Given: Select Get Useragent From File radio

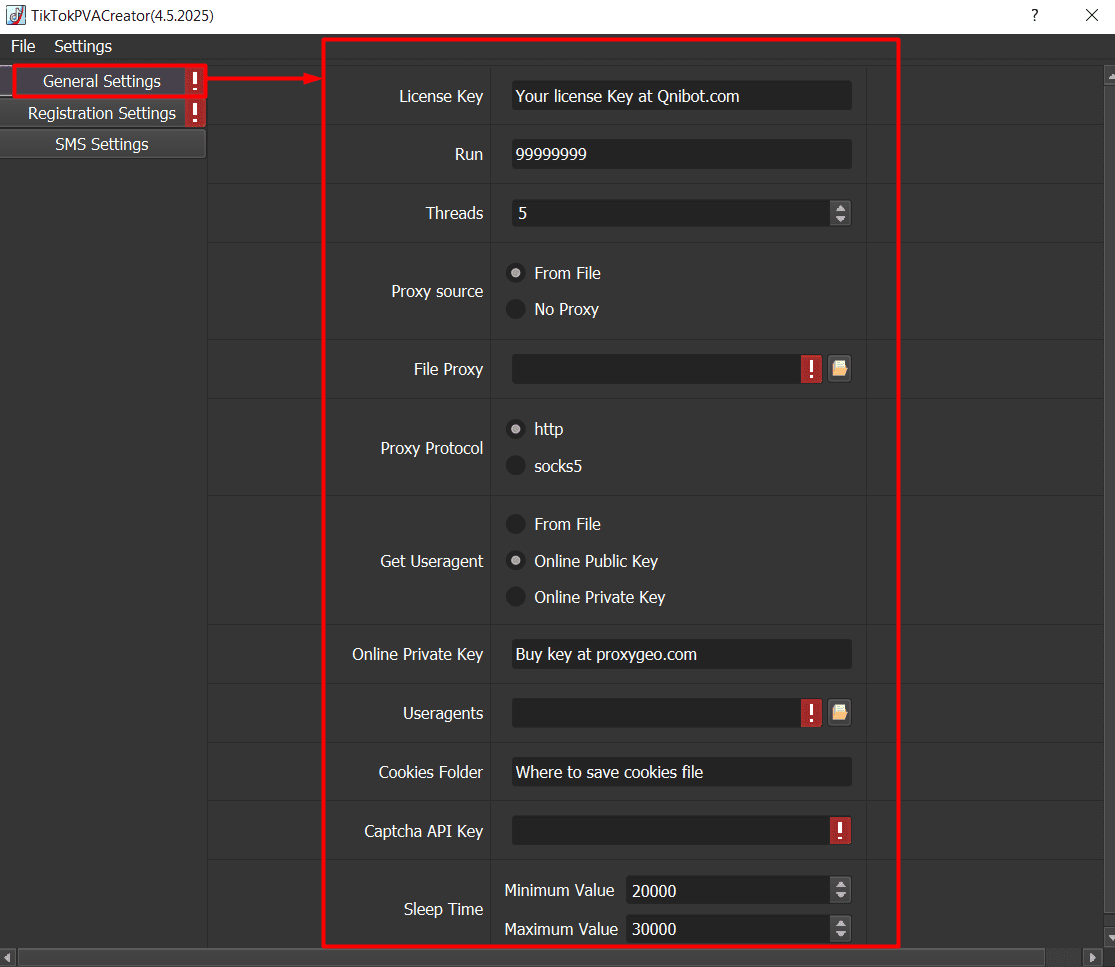Looking at the screenshot, I should point(516,524).
